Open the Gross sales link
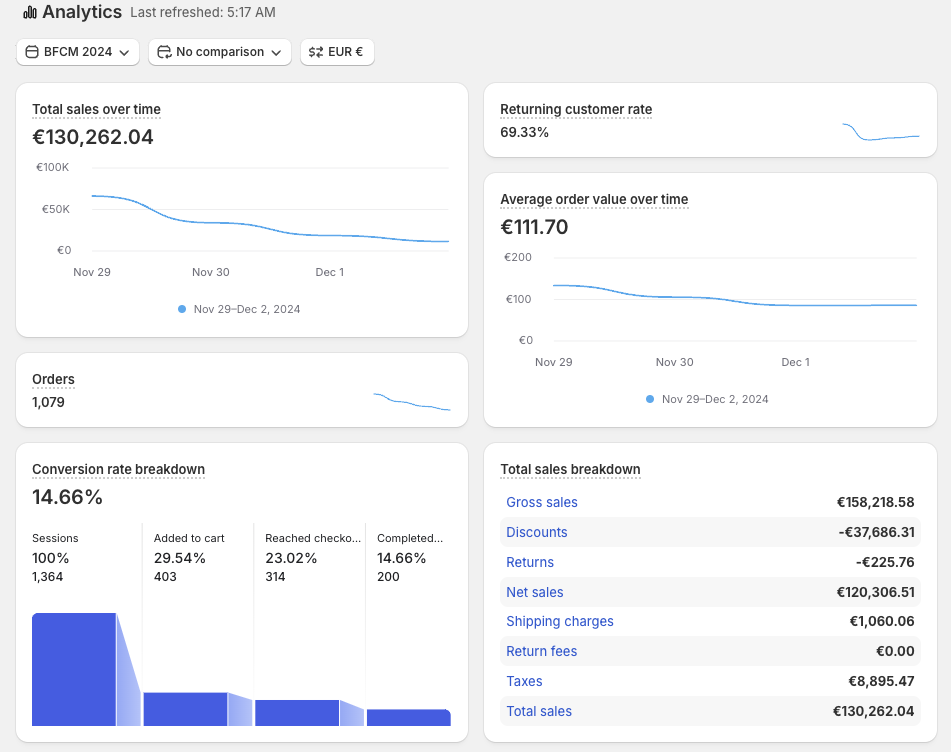This screenshot has width=951, height=752. (542, 502)
